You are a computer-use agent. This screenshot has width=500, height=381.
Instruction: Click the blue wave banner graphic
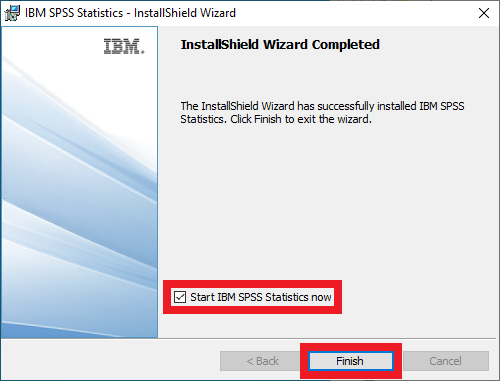click(79, 200)
